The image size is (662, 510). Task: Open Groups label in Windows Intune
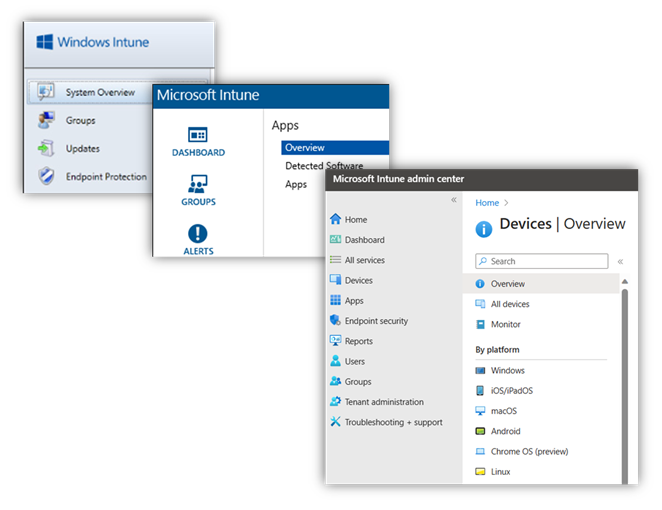pos(80,120)
